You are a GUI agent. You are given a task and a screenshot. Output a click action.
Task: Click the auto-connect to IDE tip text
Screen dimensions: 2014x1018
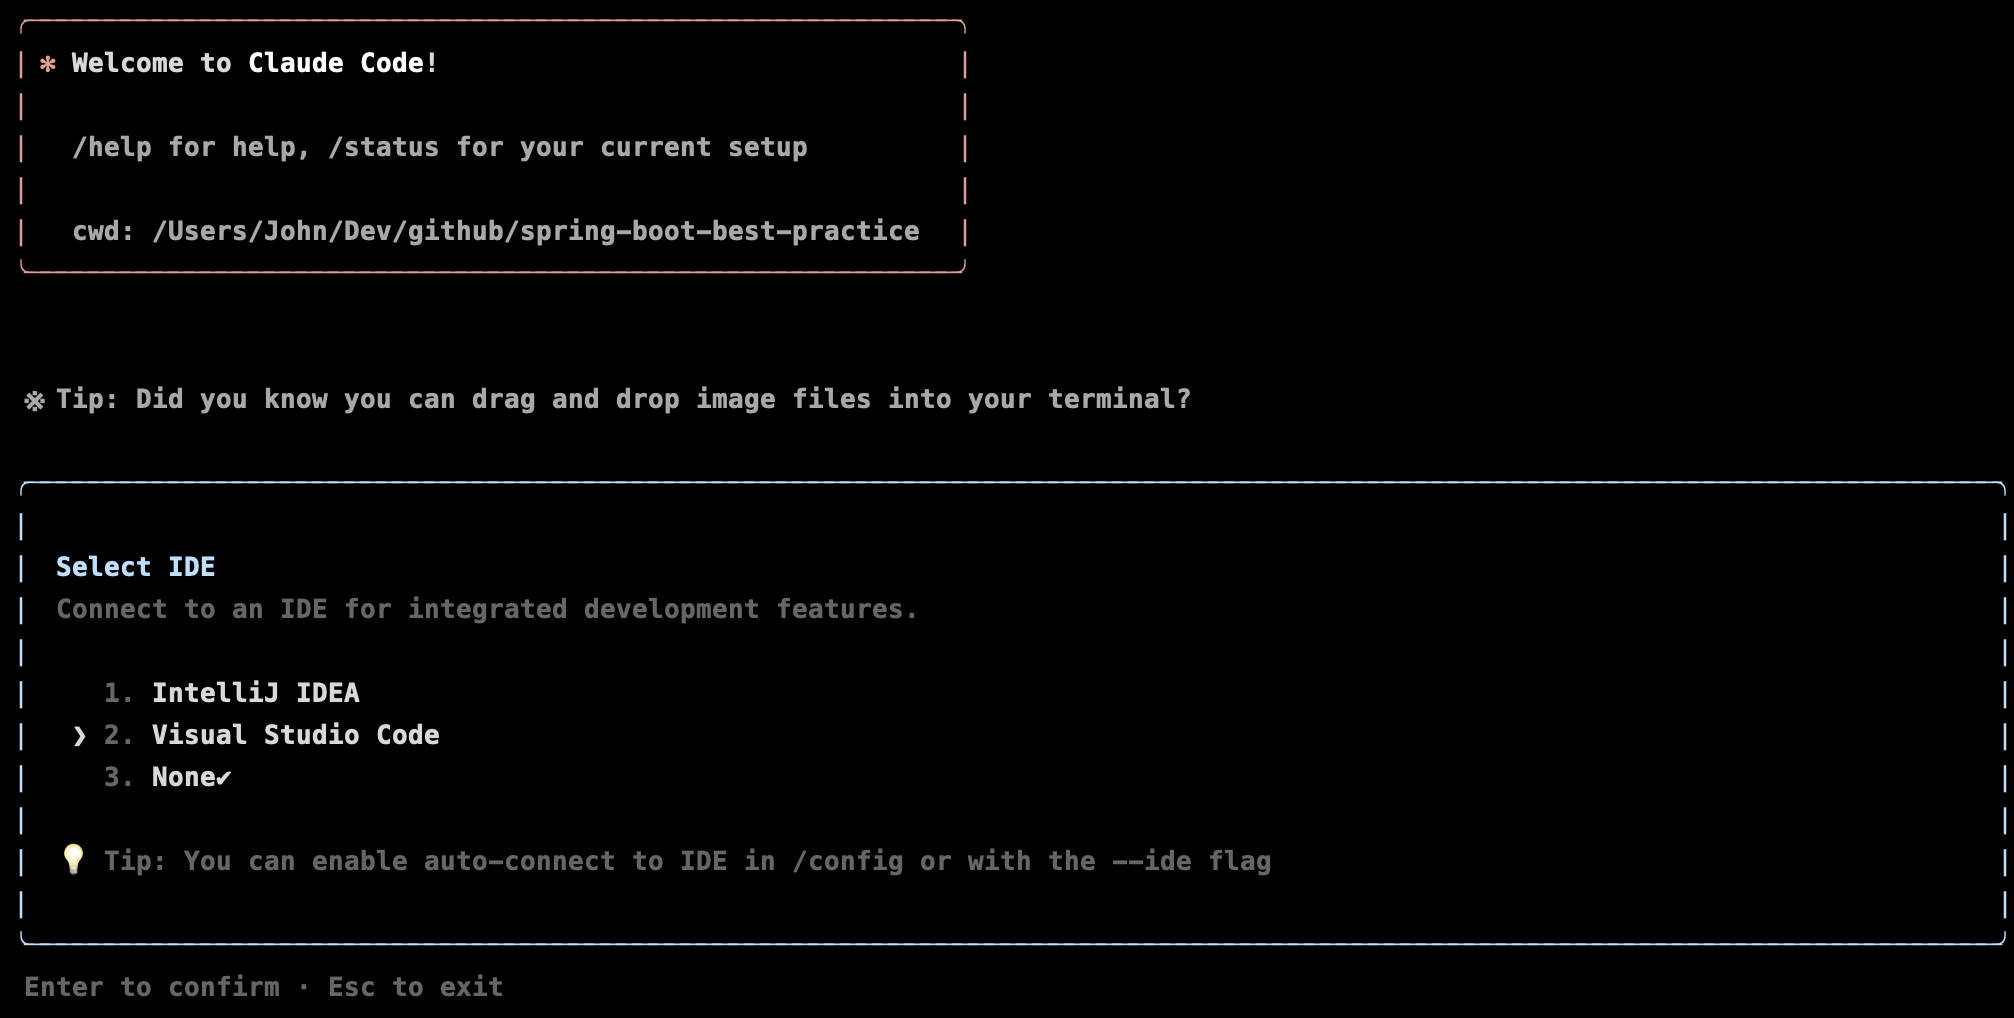click(x=688, y=861)
